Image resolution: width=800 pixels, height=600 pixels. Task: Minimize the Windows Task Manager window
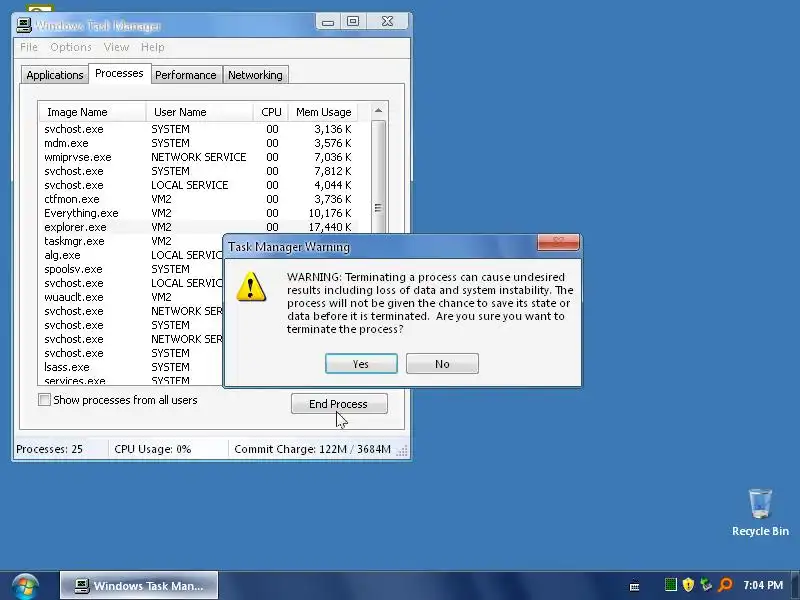tap(328, 22)
